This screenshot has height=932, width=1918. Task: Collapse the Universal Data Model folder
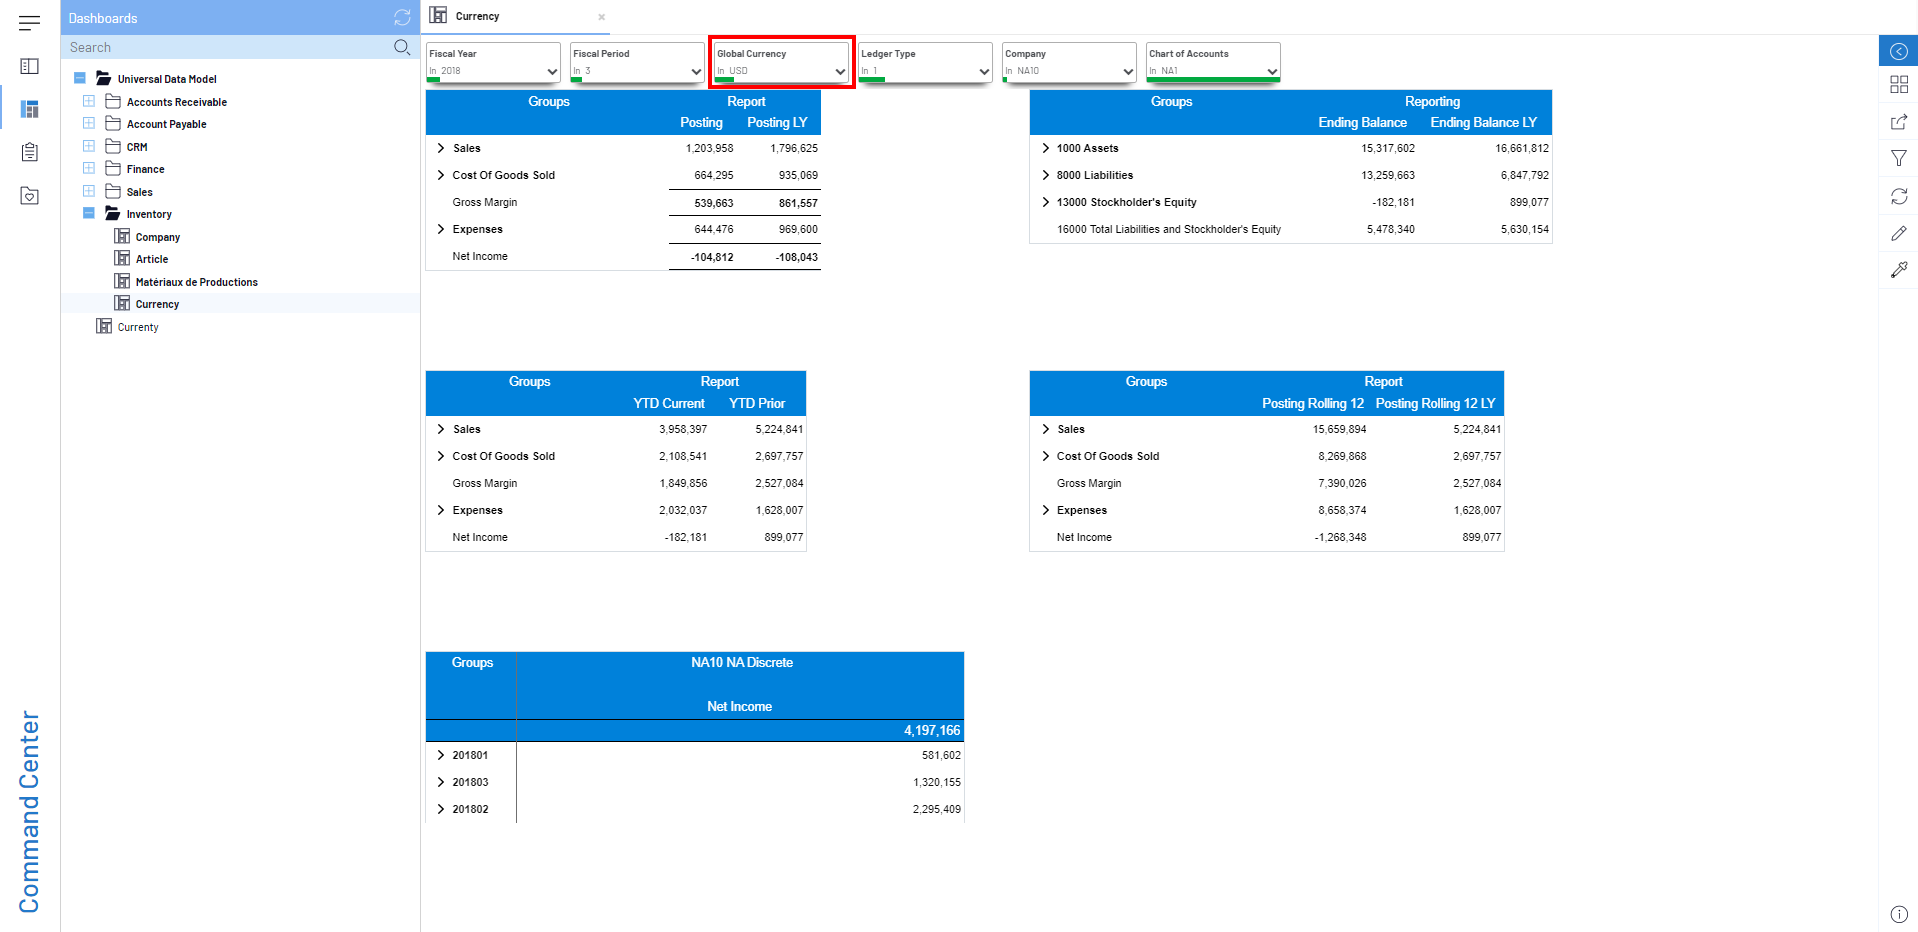pos(80,78)
